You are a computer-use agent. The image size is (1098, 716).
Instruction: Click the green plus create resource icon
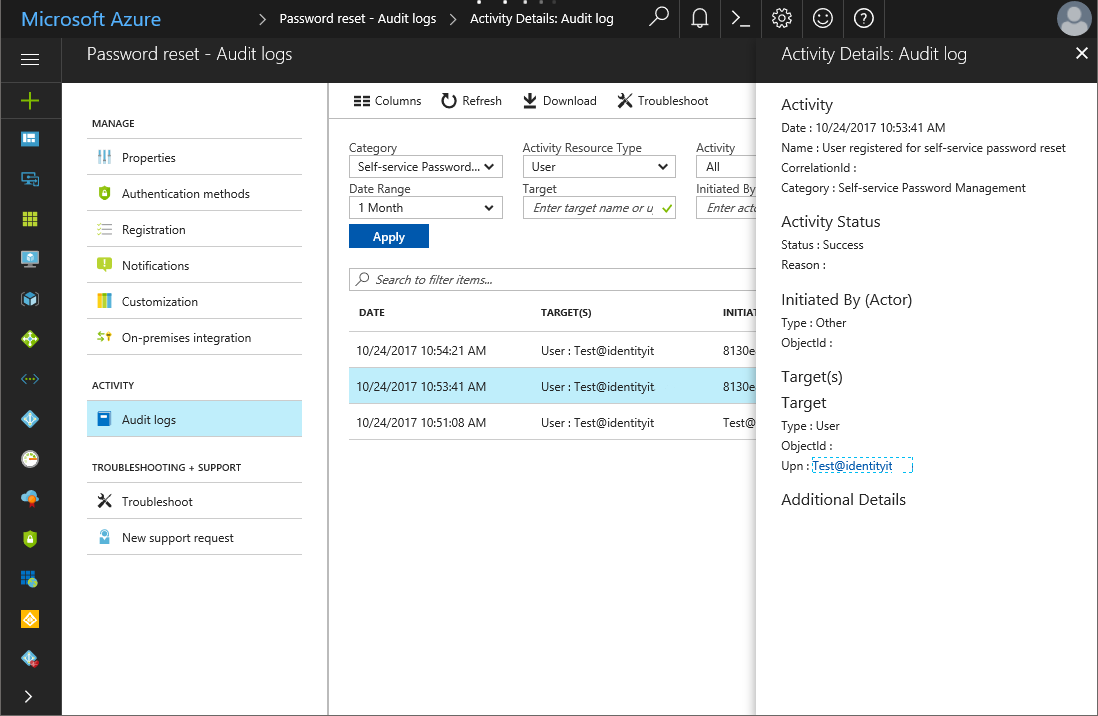pos(30,100)
